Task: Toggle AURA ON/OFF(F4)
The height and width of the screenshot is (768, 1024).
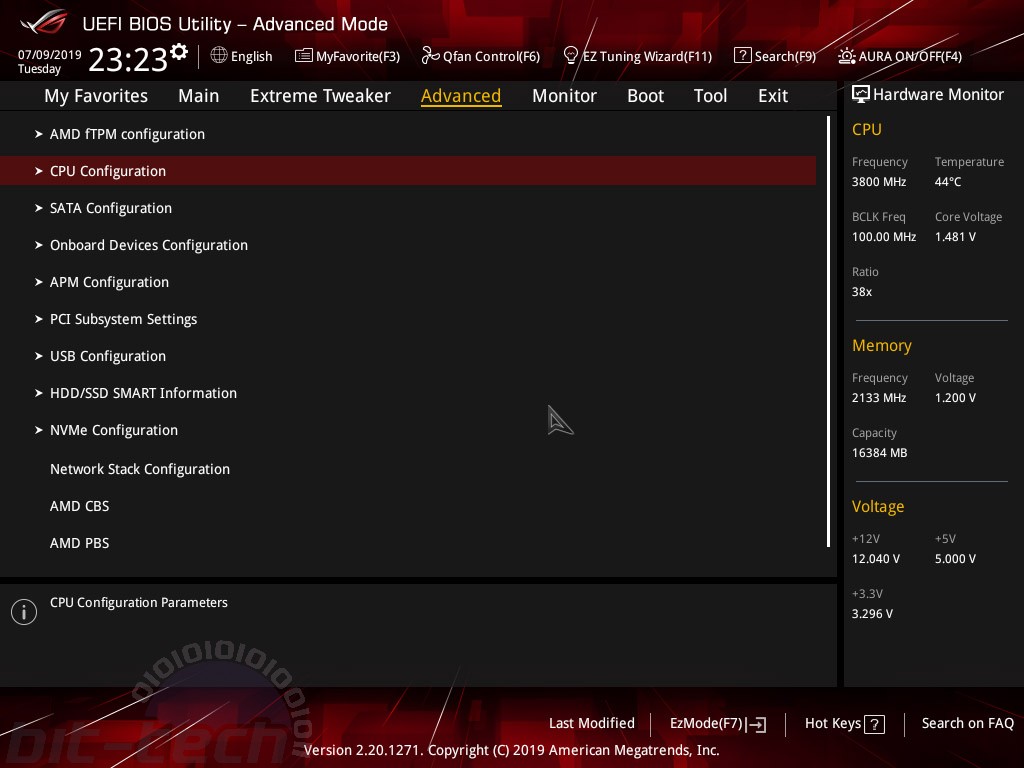Action: tap(910, 56)
